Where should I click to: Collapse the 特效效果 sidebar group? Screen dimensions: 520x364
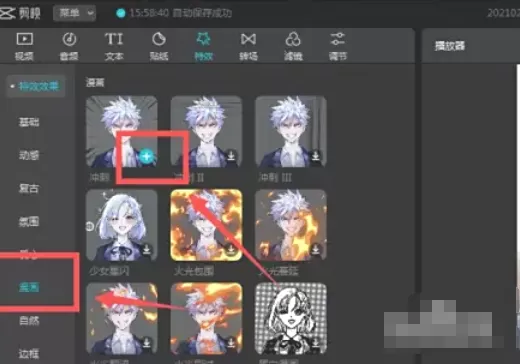click(36, 86)
